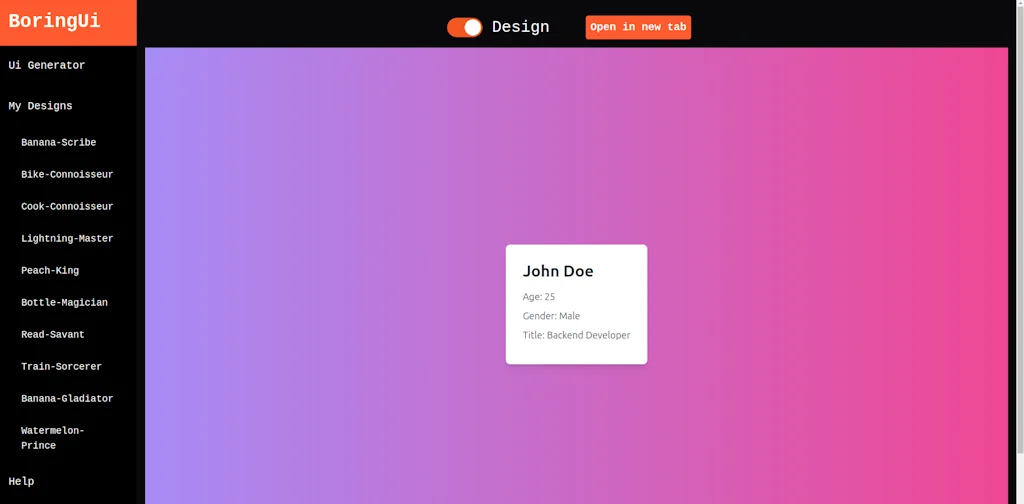Open the Bottle-Magician design
Viewport: 1024px width, 504px height.
(x=64, y=303)
